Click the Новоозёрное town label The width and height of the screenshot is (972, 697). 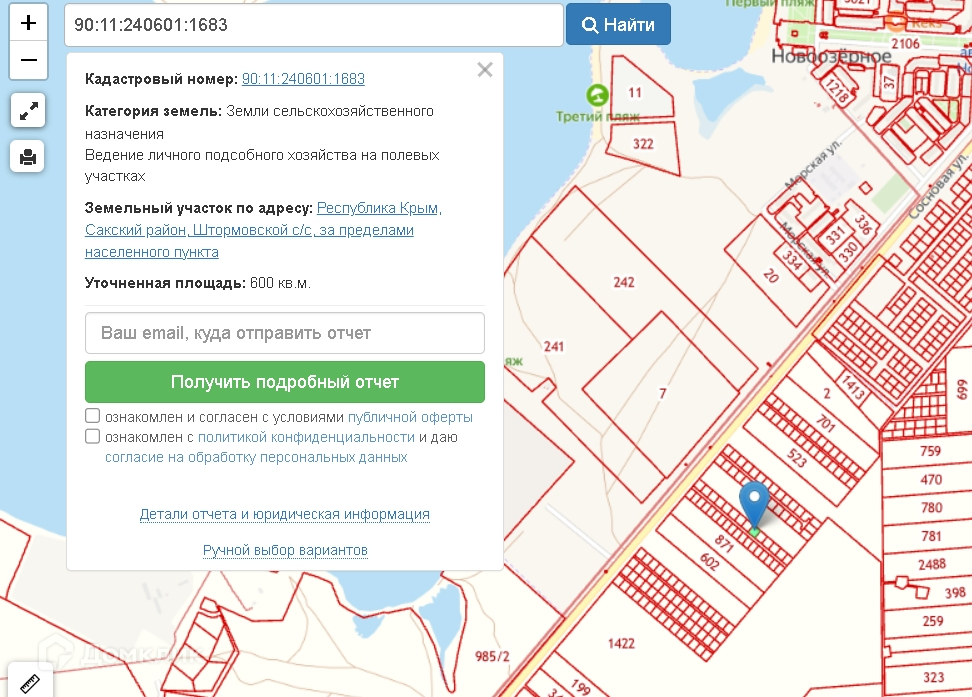(x=831, y=56)
